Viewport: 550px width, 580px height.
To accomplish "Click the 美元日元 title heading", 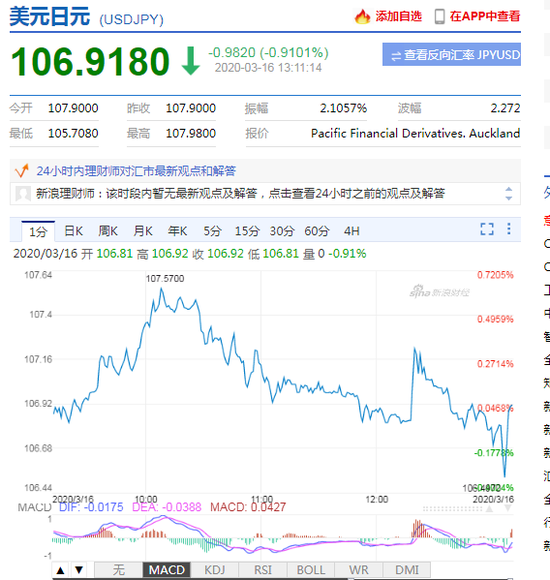I will click(x=49, y=17).
